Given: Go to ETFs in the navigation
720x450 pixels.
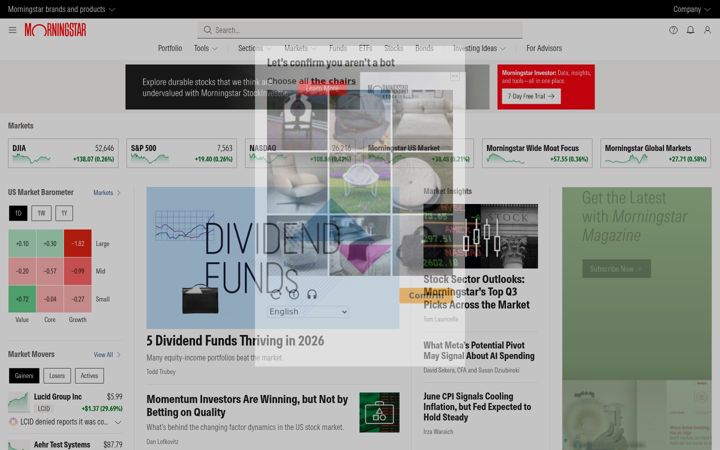Looking at the screenshot, I should click(366, 48).
